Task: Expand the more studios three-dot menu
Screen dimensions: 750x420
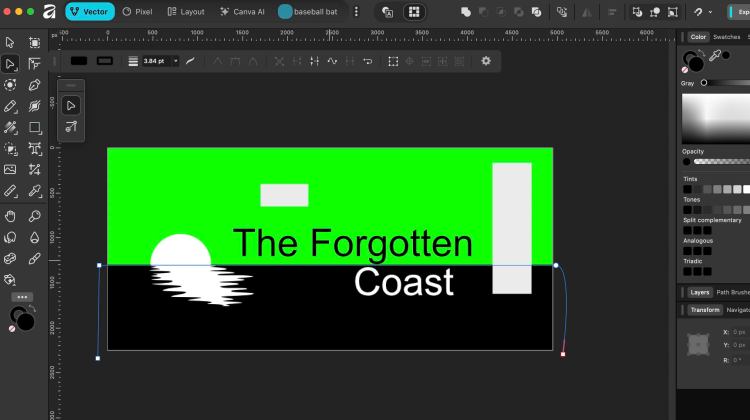Action: tap(356, 12)
